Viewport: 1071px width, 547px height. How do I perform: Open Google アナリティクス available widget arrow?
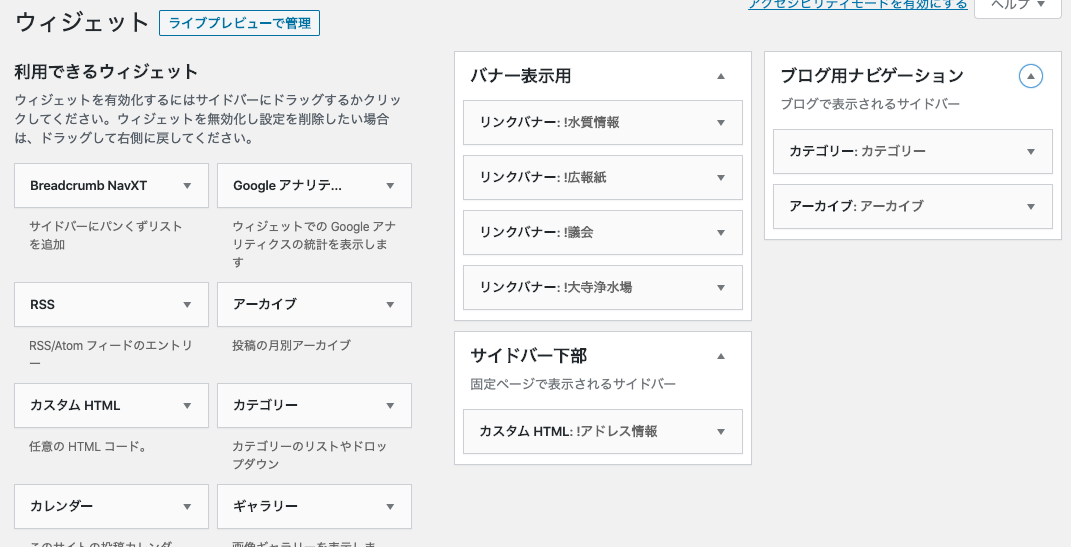click(390, 186)
